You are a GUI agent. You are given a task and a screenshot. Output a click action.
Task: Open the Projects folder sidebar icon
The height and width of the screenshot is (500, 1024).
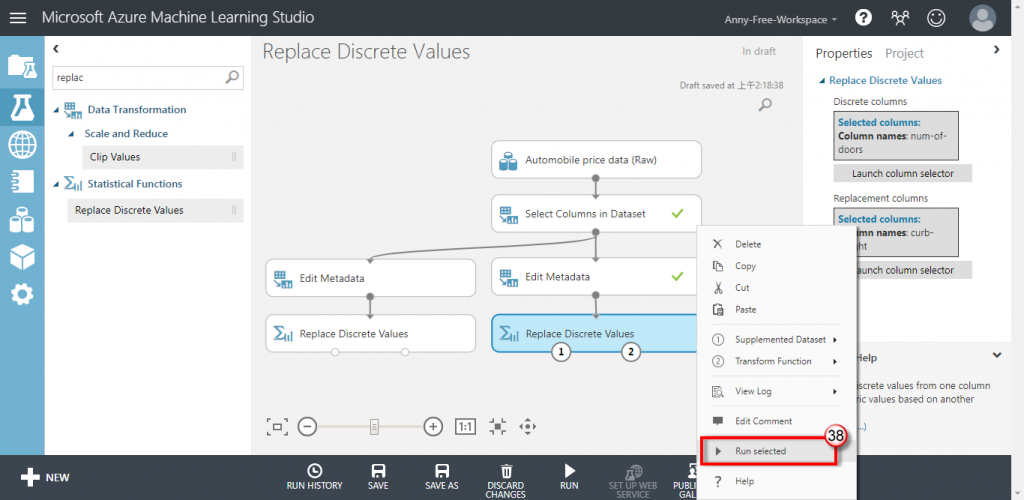22,67
